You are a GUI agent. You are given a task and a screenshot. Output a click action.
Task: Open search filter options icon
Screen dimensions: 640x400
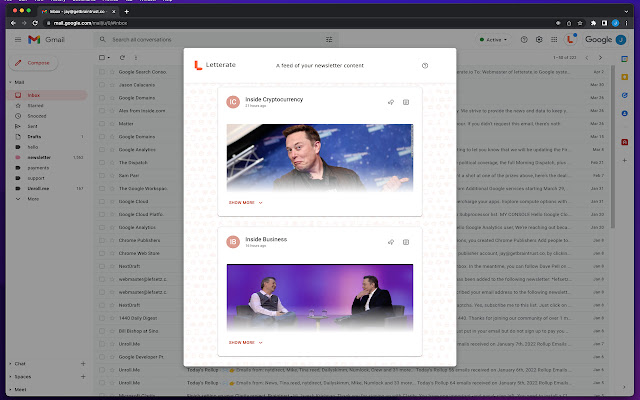pyautogui.click(x=329, y=40)
